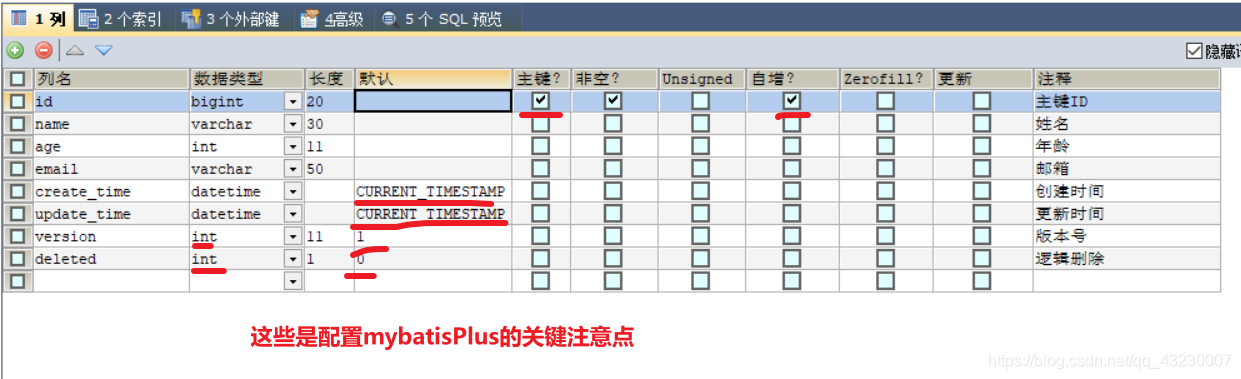Open data type dropdown for deleted
This screenshot has height=379, width=1241.
click(x=293, y=259)
